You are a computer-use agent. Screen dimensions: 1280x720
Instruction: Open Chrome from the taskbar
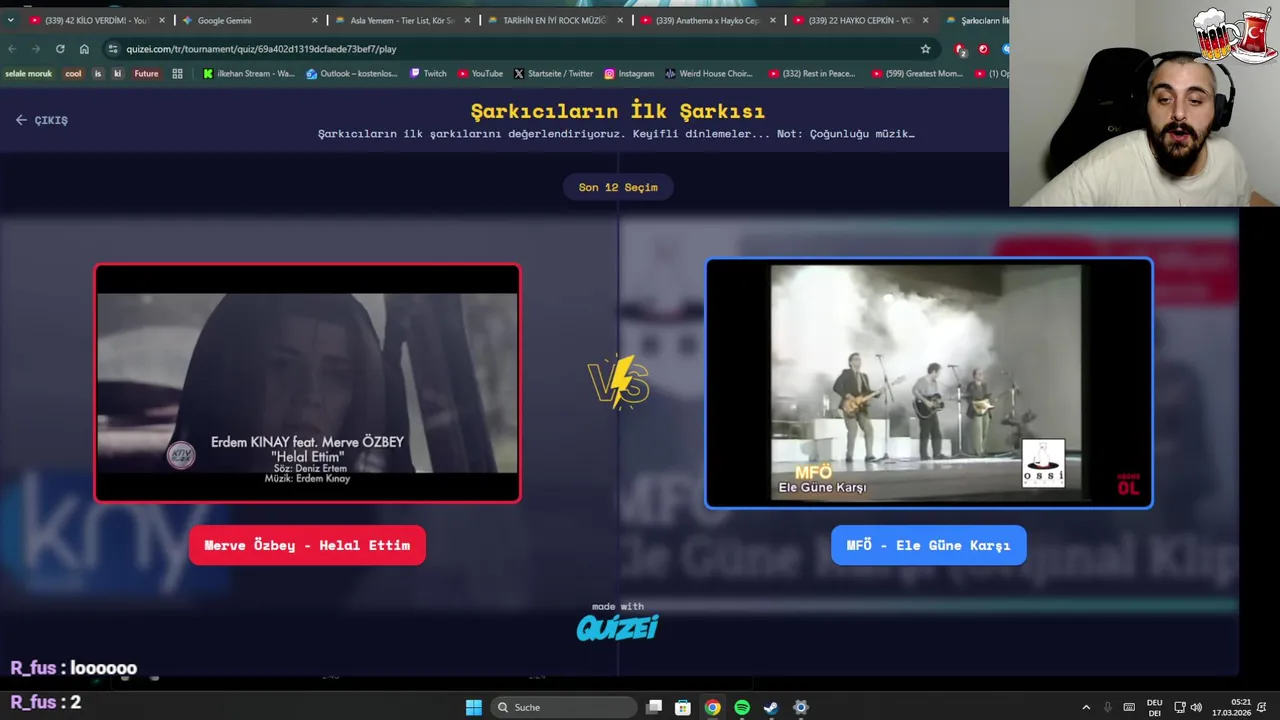tap(712, 707)
